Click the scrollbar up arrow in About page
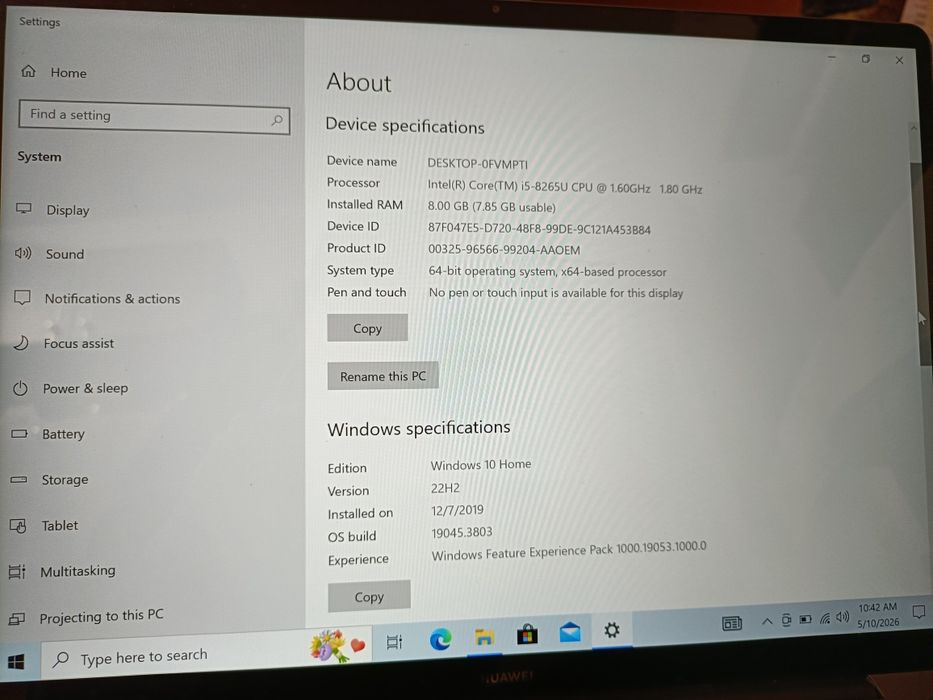This screenshot has height=700, width=933. 913,127
